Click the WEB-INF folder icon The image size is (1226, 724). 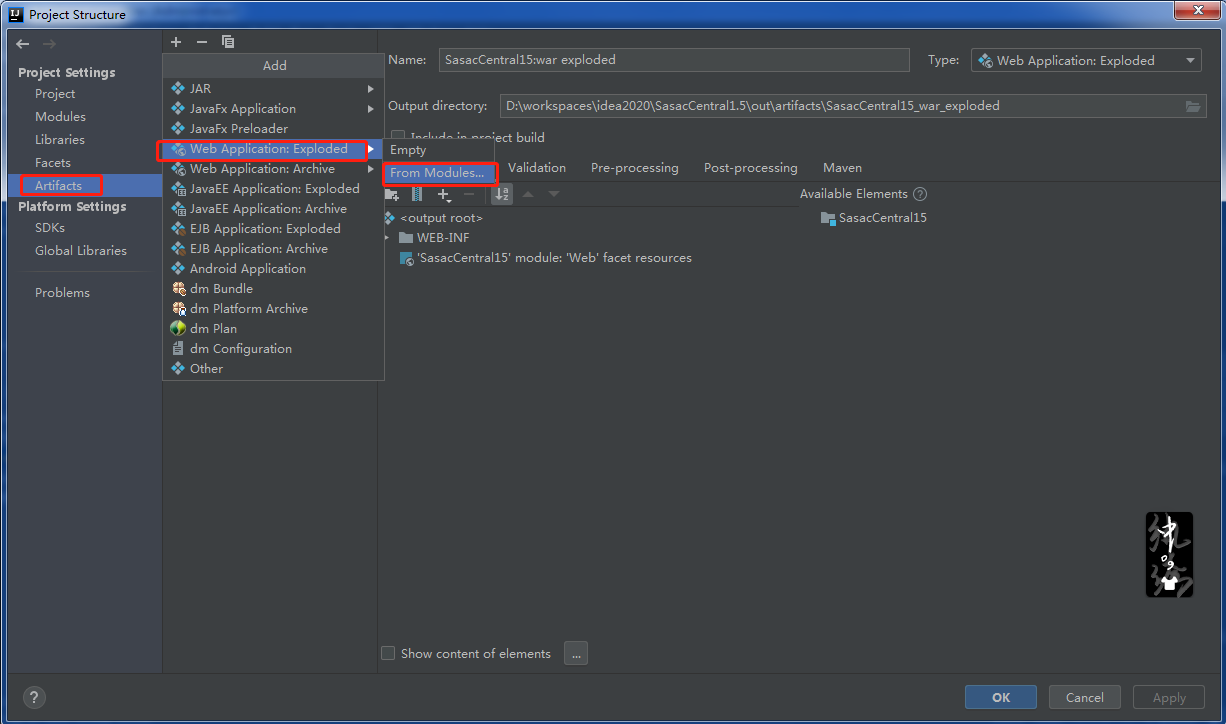point(405,238)
